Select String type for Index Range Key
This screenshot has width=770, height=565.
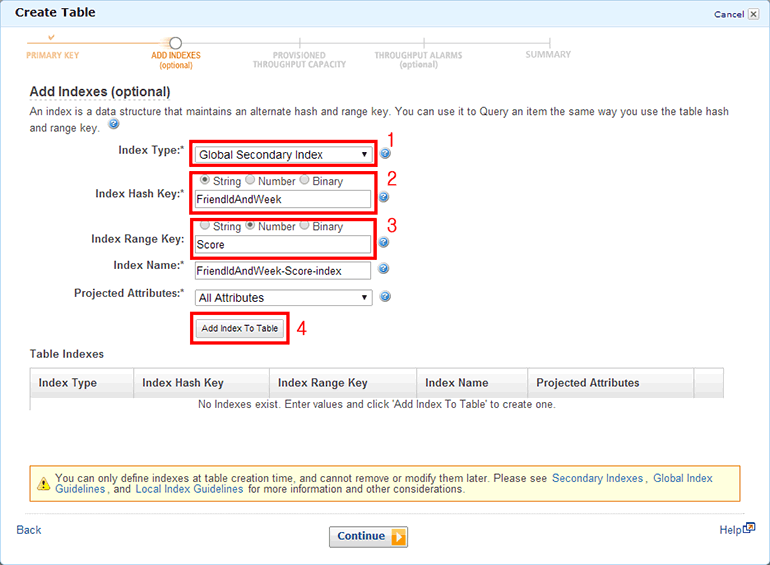click(205, 226)
